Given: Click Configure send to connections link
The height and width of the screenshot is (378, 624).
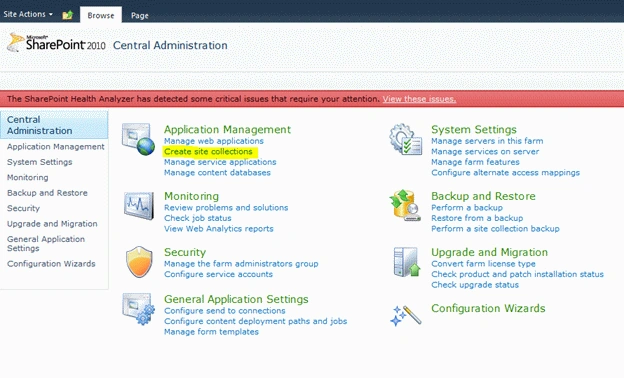Looking at the screenshot, I should click(224, 311).
